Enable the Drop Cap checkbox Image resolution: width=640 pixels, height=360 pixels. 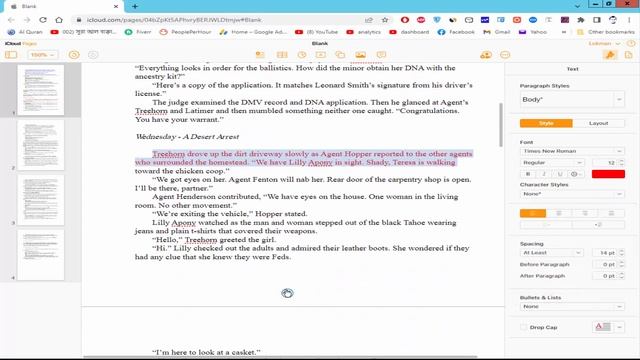523,327
